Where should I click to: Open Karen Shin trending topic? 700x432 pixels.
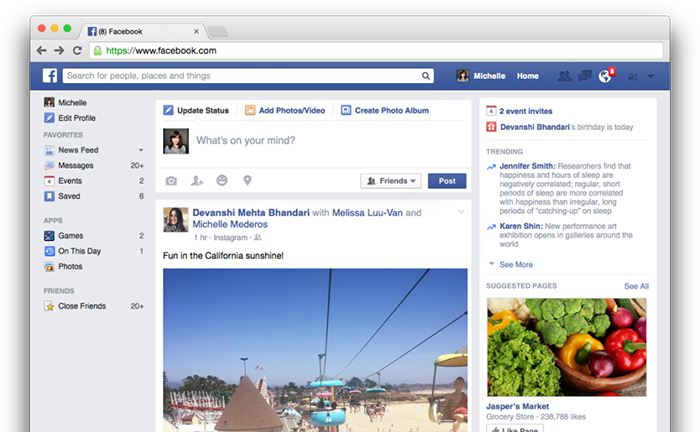click(521, 226)
